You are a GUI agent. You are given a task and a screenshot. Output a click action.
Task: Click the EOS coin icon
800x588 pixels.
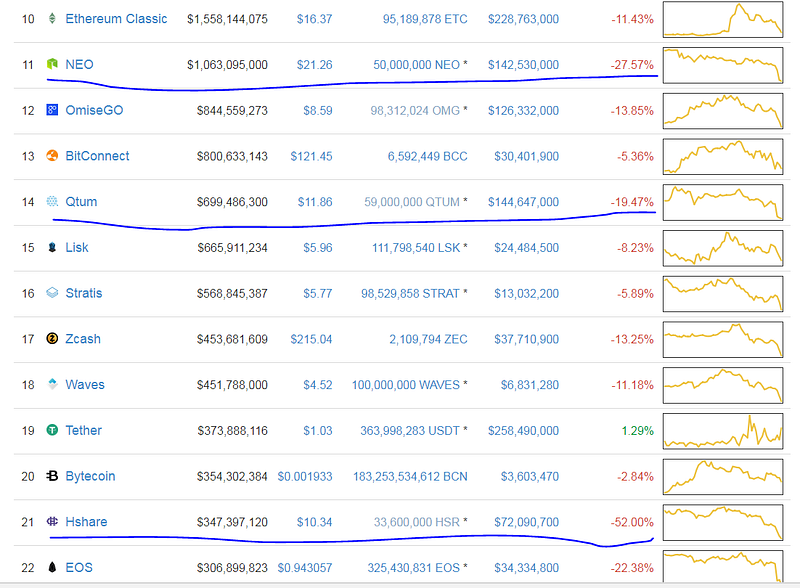click(52, 567)
